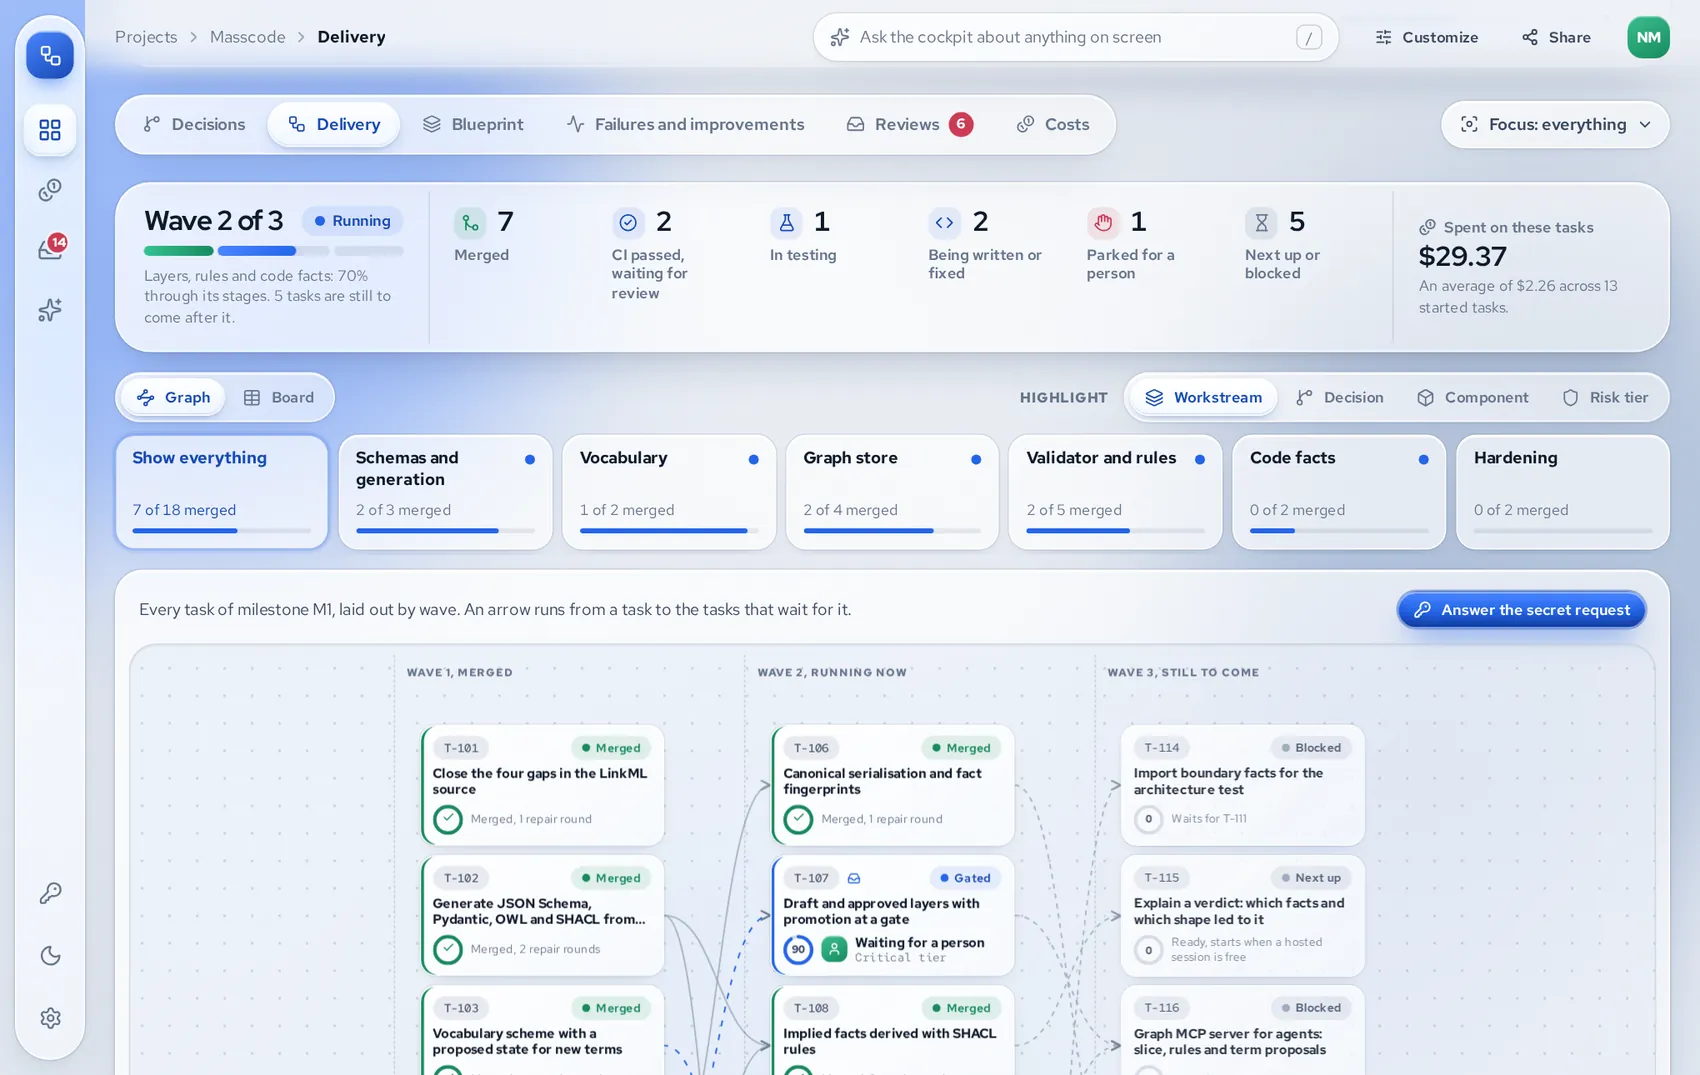Open the Reviews tab
Viewport: 1700px width, 1075px height.
point(909,124)
